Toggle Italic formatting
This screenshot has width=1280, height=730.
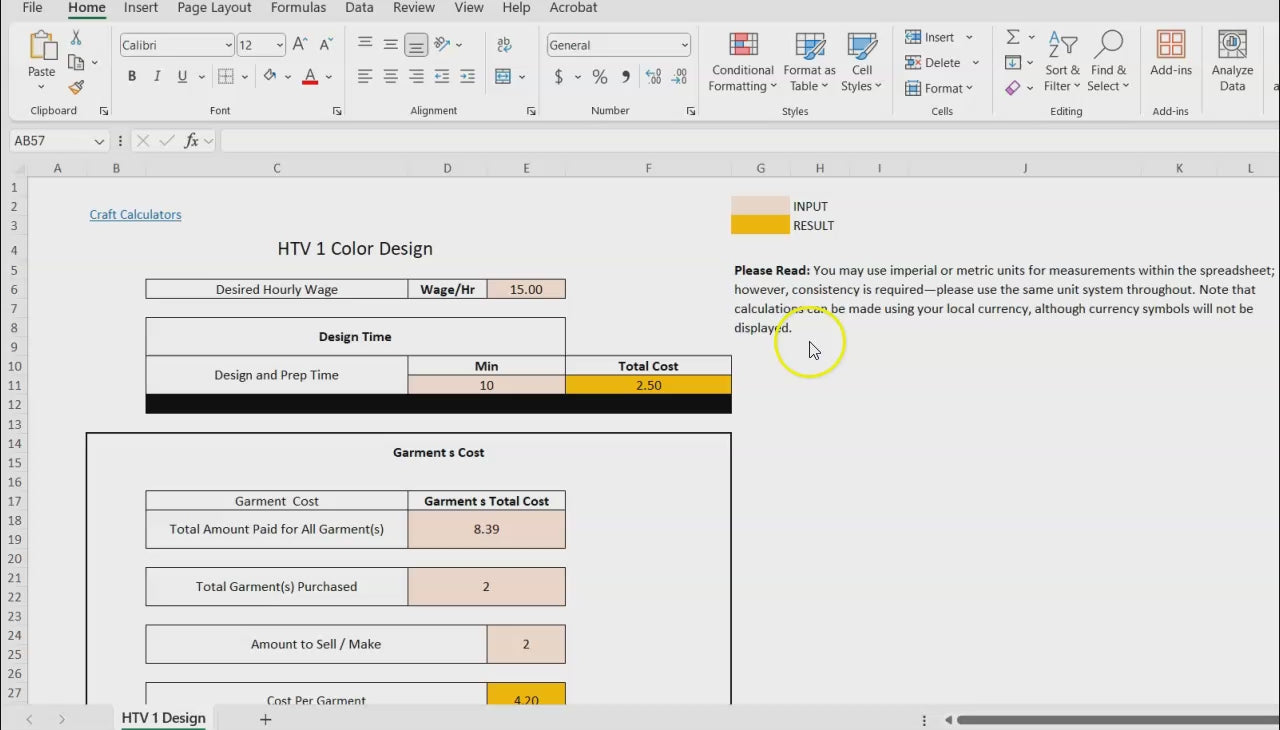pos(157,77)
